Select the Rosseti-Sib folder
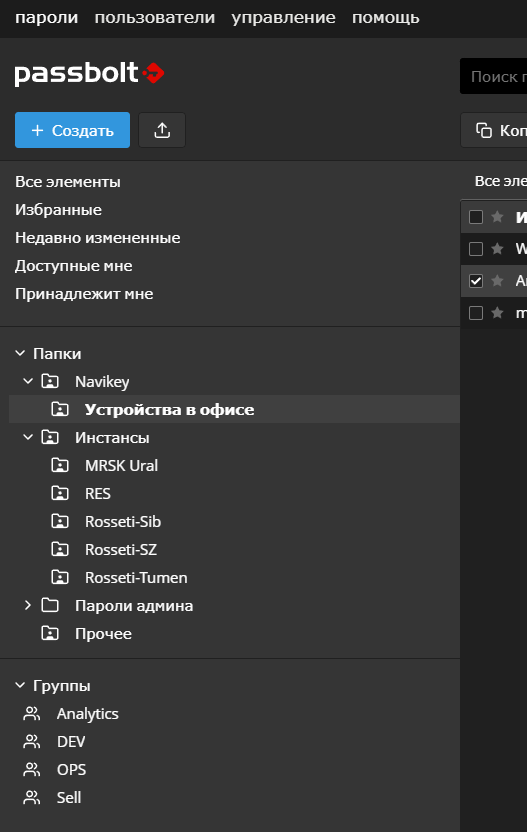This screenshot has height=832, width=527. tap(123, 522)
